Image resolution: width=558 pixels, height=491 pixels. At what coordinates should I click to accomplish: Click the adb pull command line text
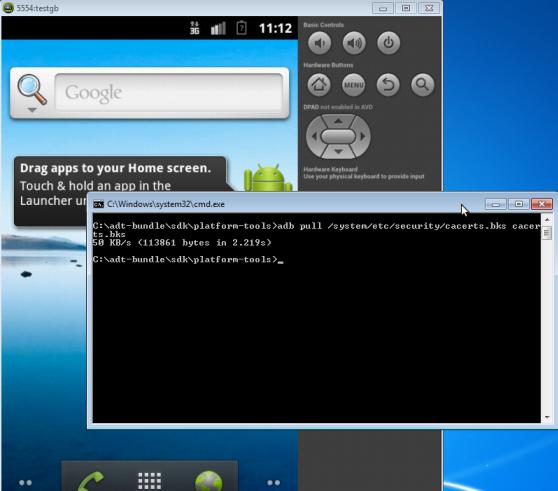(x=316, y=230)
